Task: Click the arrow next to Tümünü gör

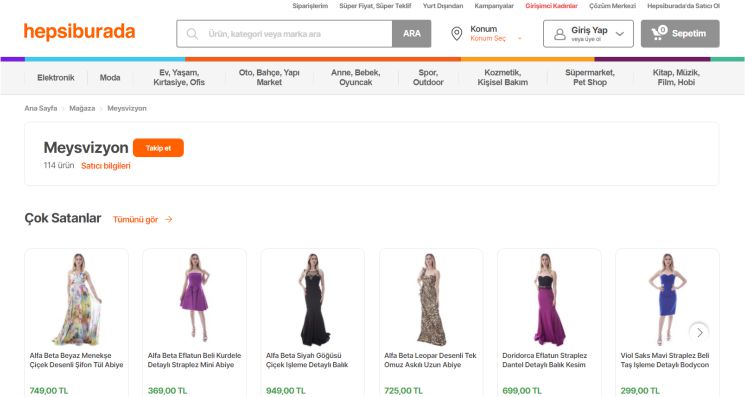Action: pyautogui.click(x=169, y=219)
